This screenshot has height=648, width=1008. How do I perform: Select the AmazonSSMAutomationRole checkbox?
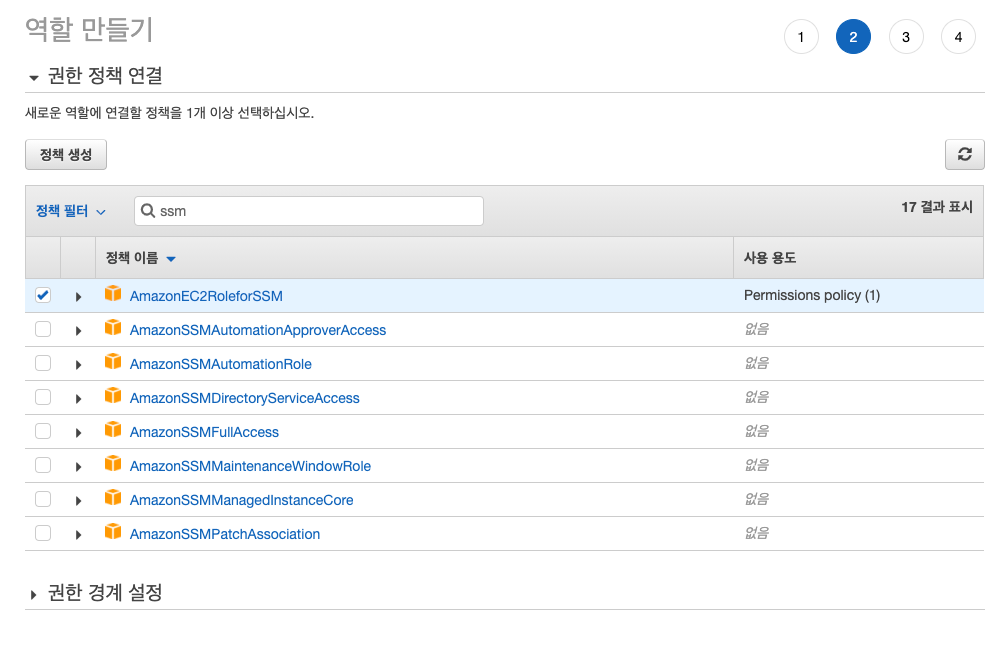click(43, 363)
